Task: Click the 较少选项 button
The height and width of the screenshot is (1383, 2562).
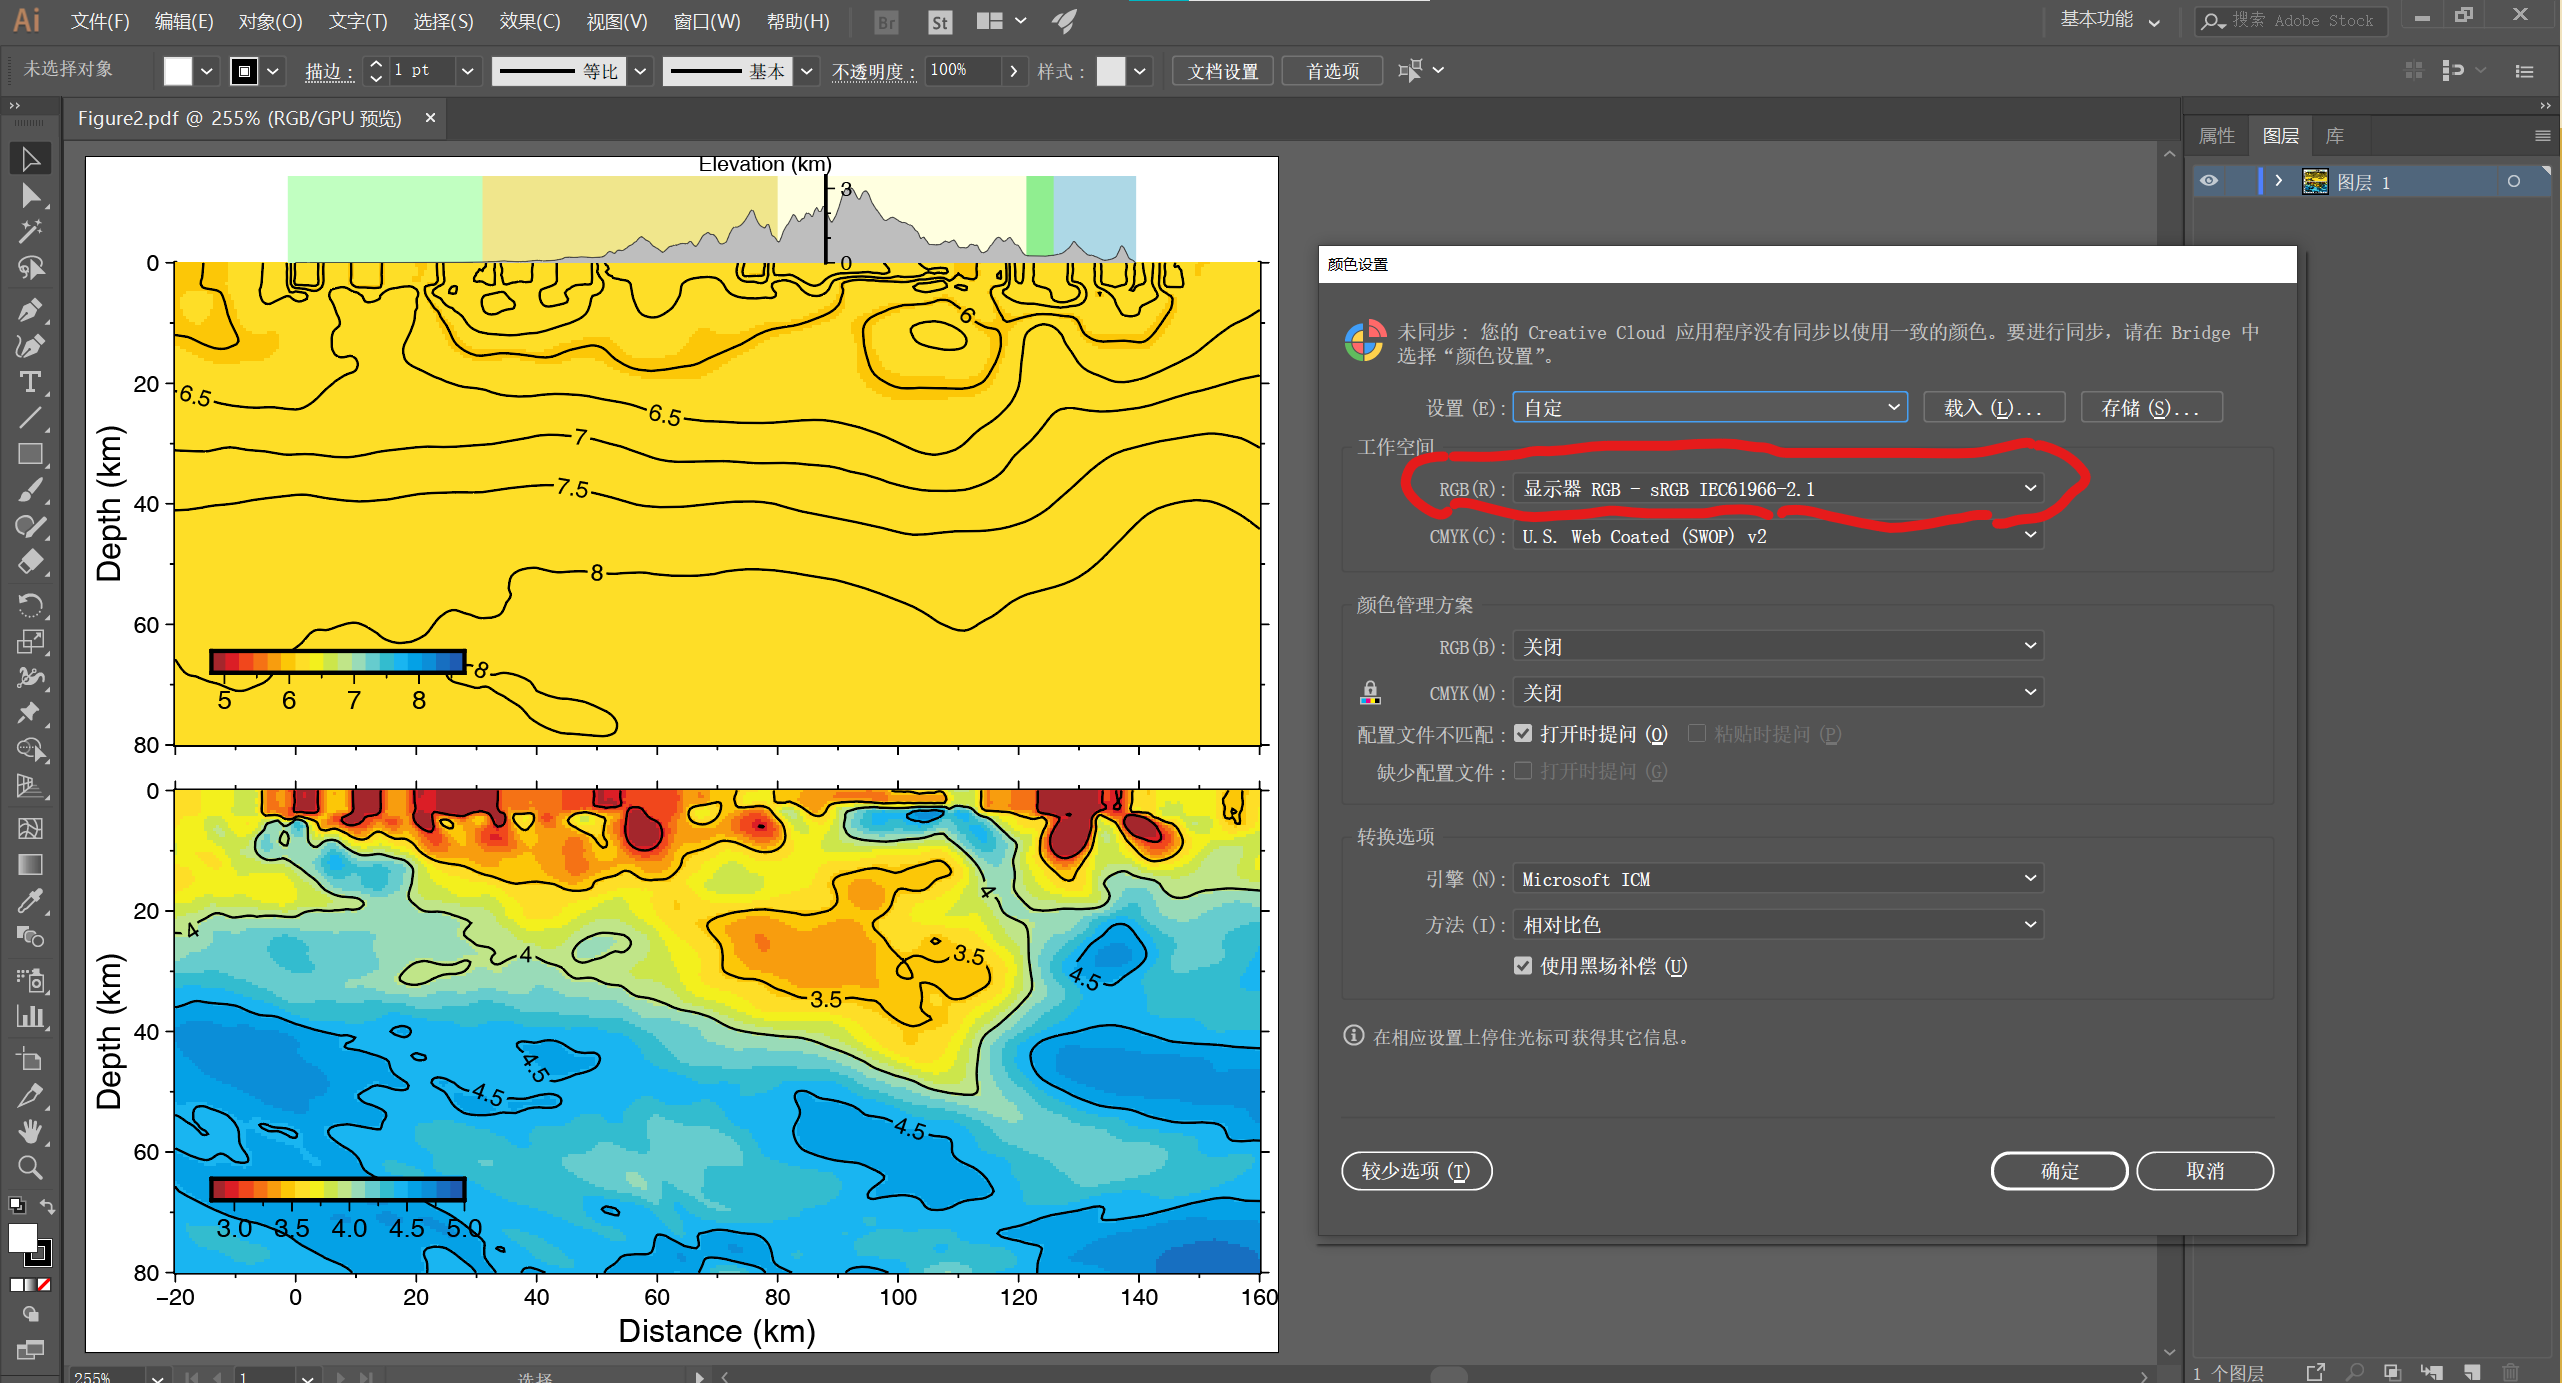Action: click(x=1416, y=1171)
